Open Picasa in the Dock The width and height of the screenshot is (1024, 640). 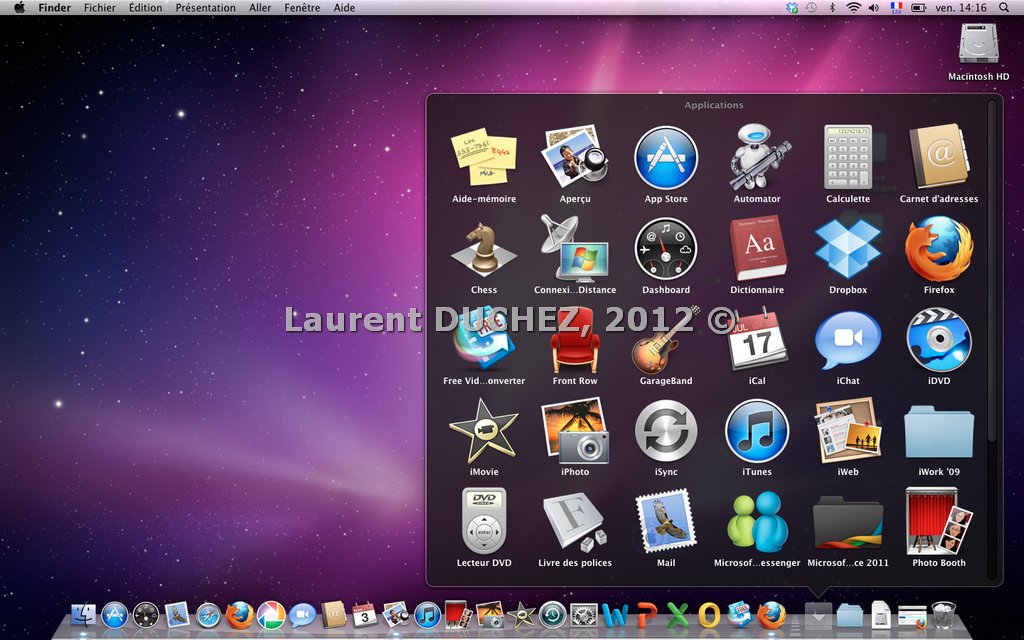tap(270, 615)
